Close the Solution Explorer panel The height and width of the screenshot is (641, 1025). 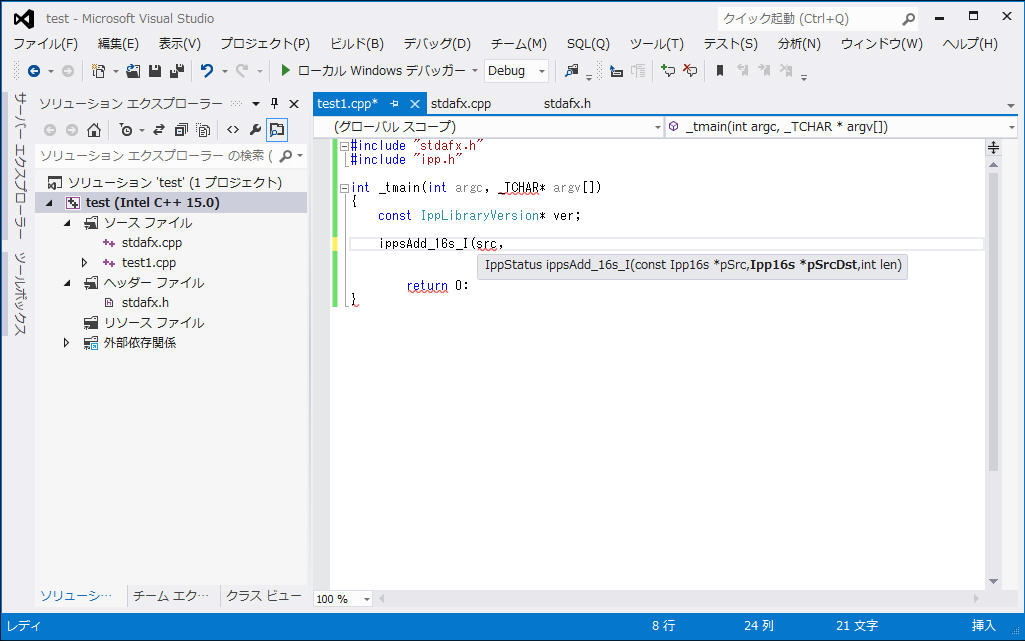tap(294, 103)
